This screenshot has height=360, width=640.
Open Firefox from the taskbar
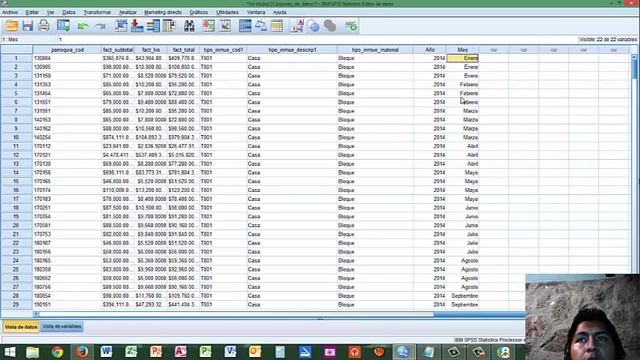point(82,352)
